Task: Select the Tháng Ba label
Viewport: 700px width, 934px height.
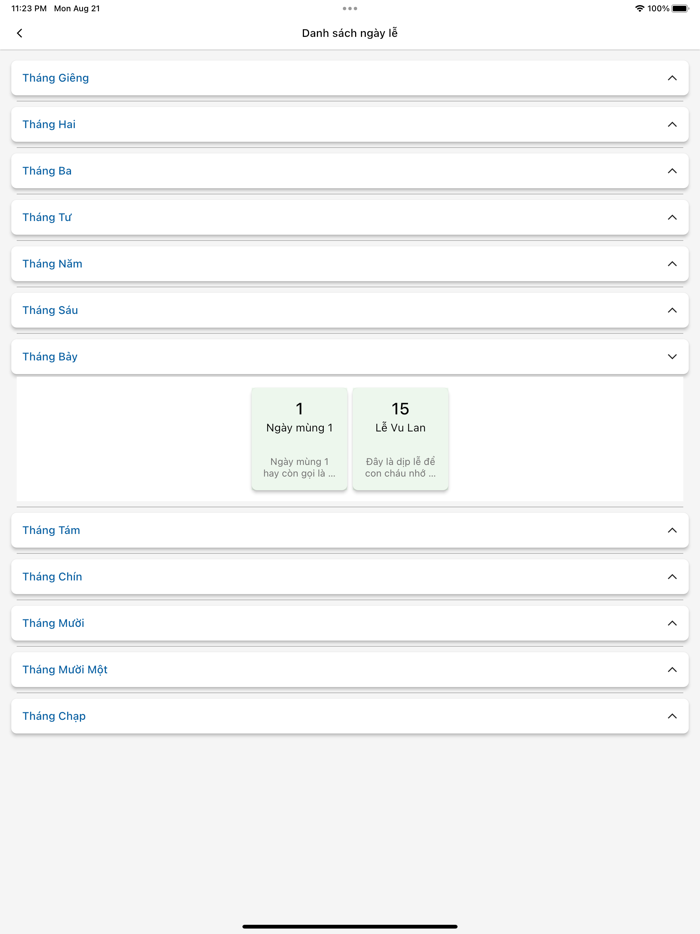Action: 47,171
